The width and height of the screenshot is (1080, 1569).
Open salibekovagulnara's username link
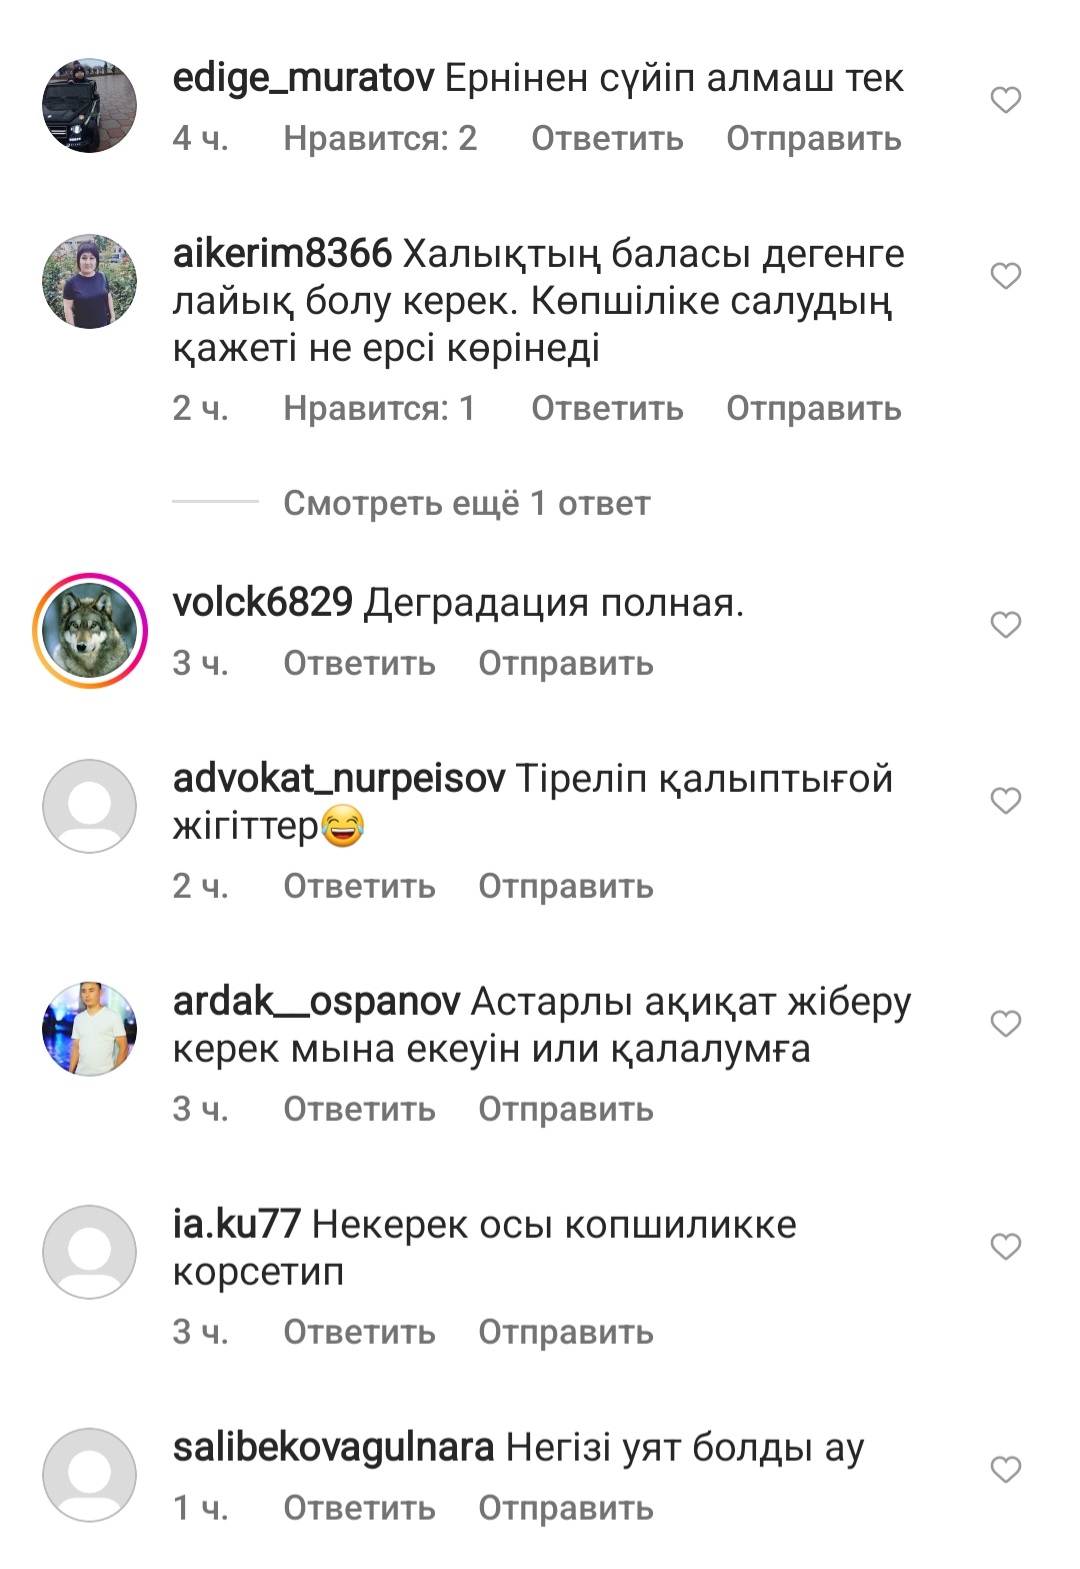point(333,1448)
